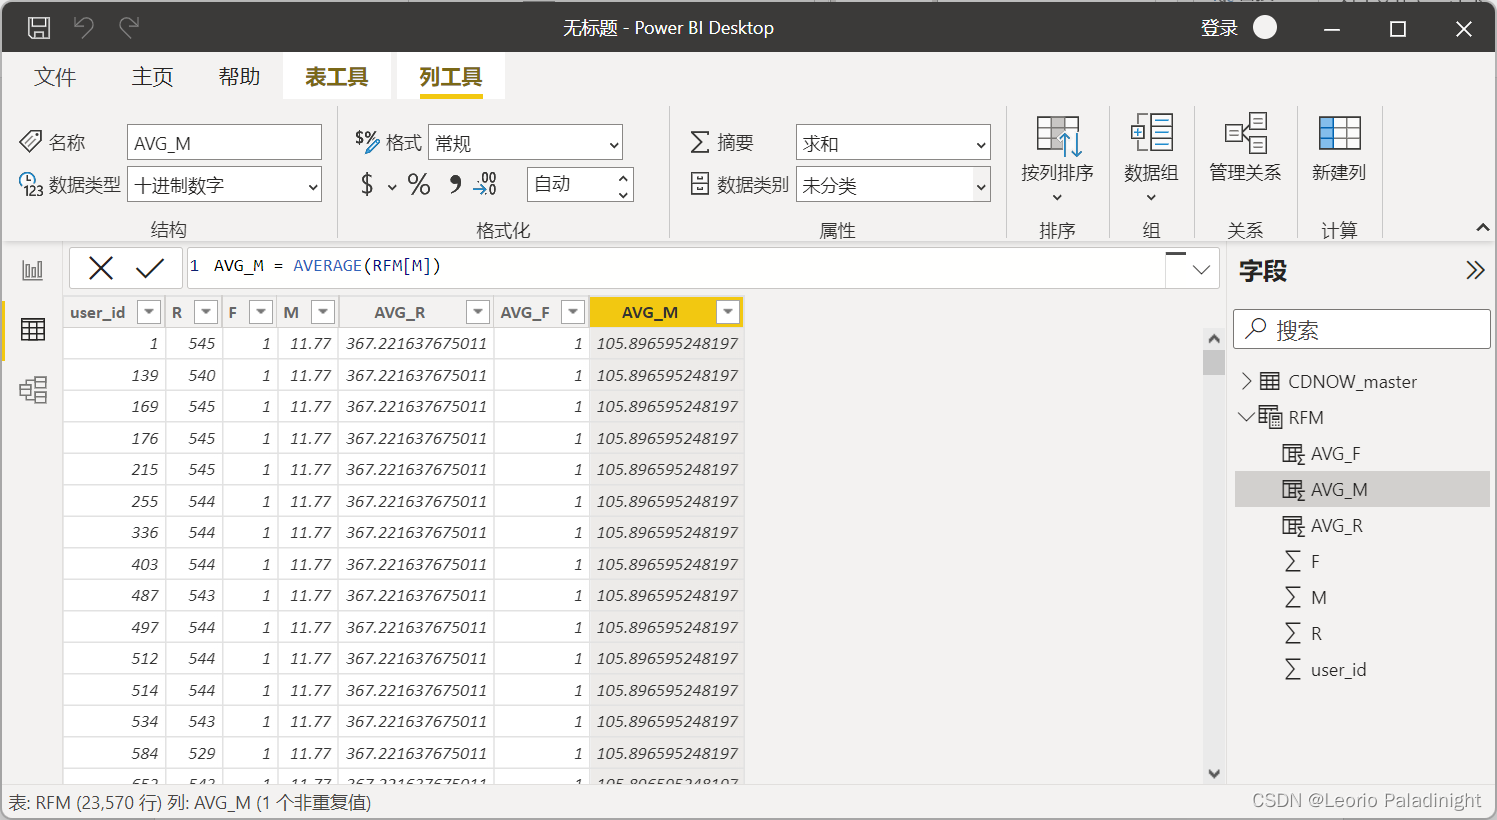Open the 数据组 data groups button

point(1151,158)
